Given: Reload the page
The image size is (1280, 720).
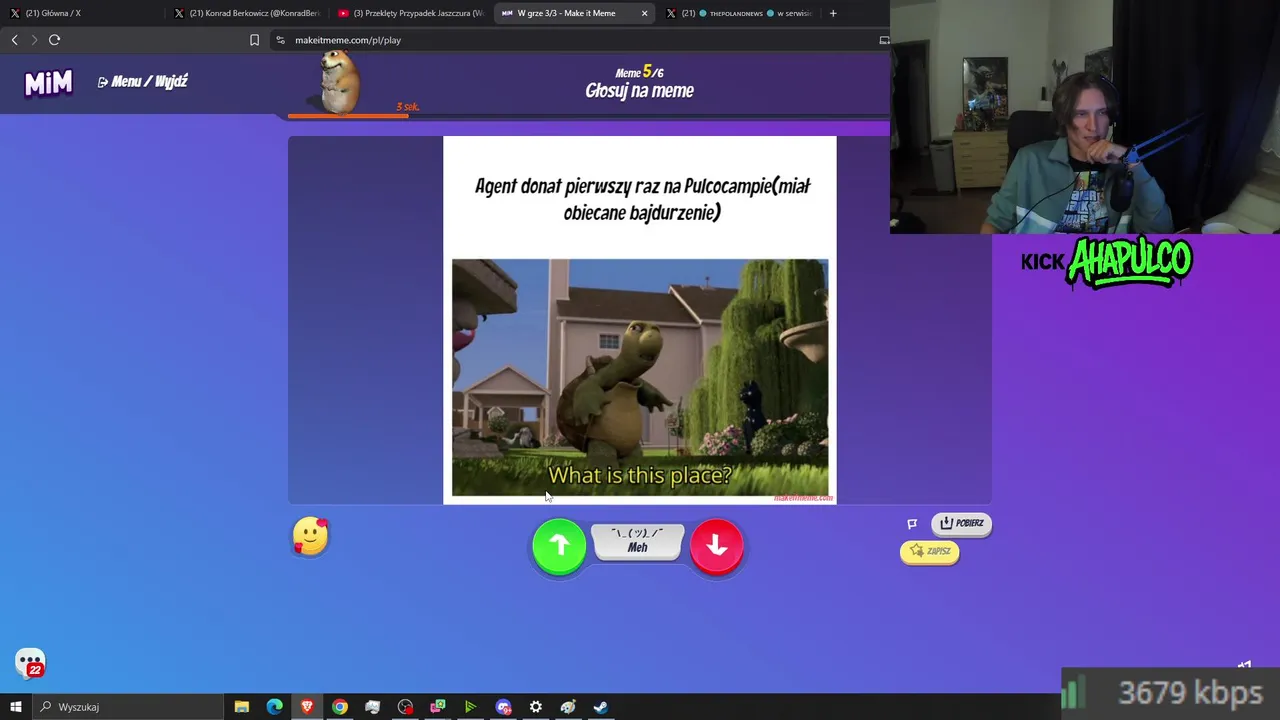Looking at the screenshot, I should pyautogui.click(x=55, y=40).
